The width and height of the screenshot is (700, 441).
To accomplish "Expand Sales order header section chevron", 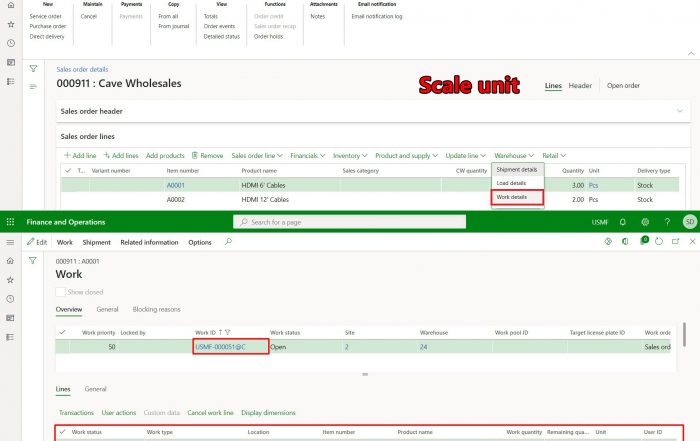I will click(679, 111).
